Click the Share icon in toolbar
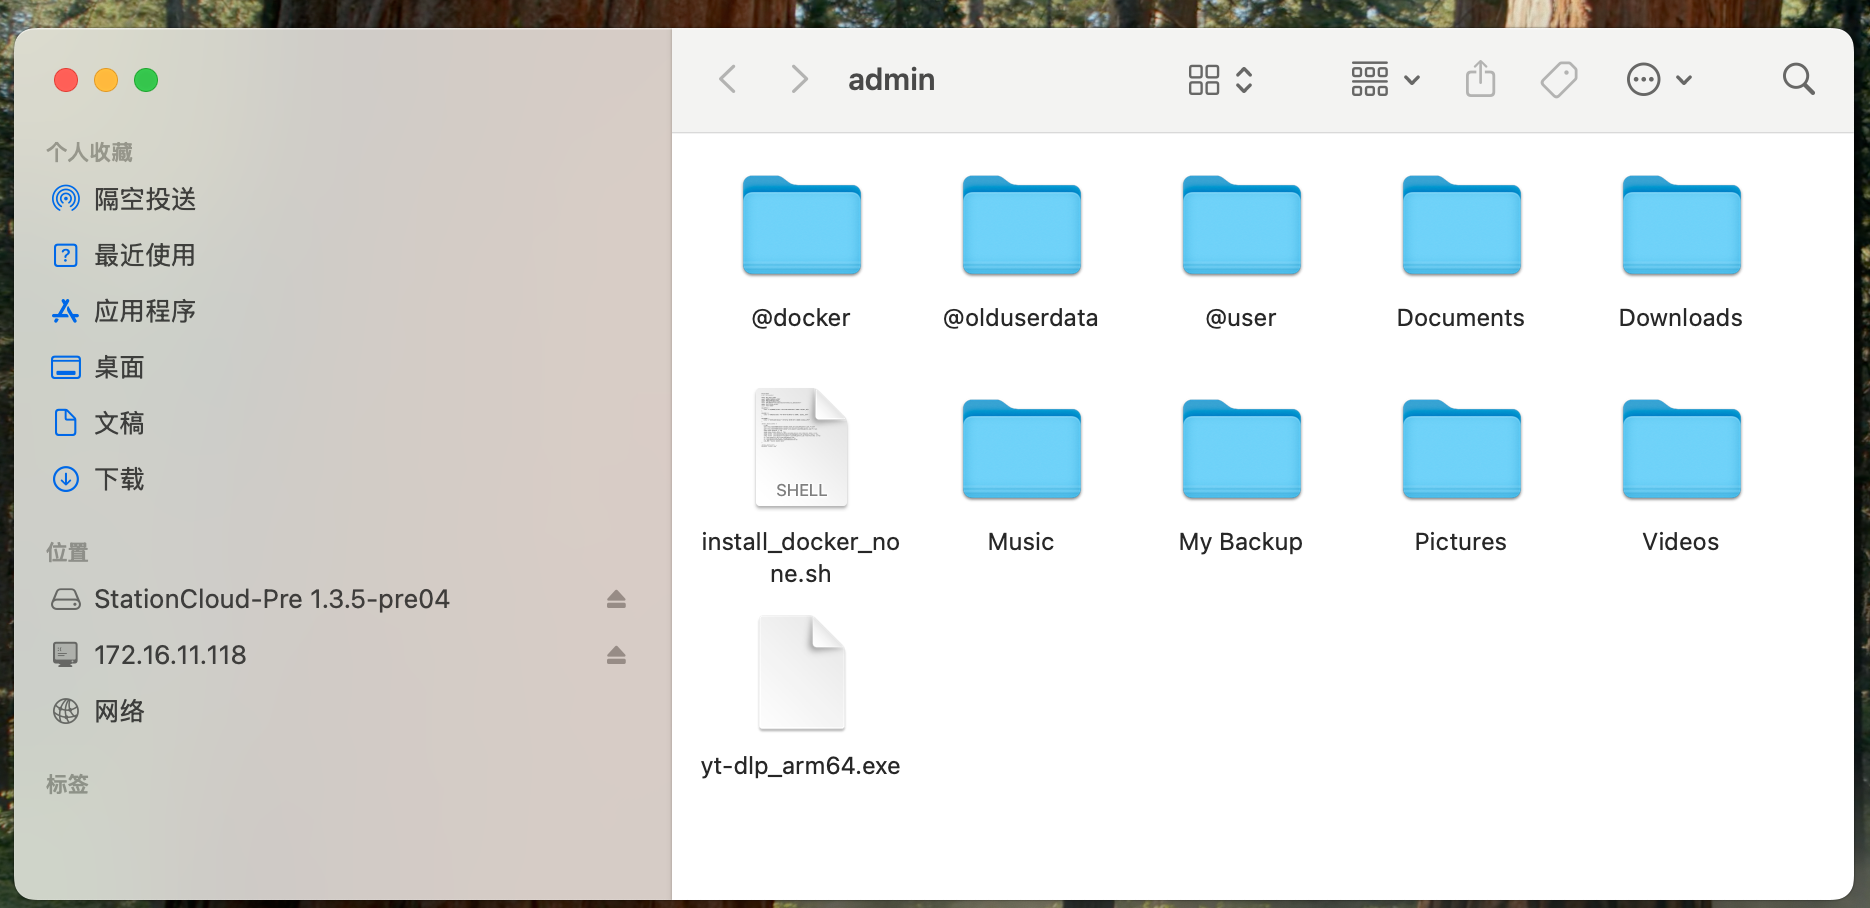This screenshot has height=908, width=1870. click(1480, 79)
